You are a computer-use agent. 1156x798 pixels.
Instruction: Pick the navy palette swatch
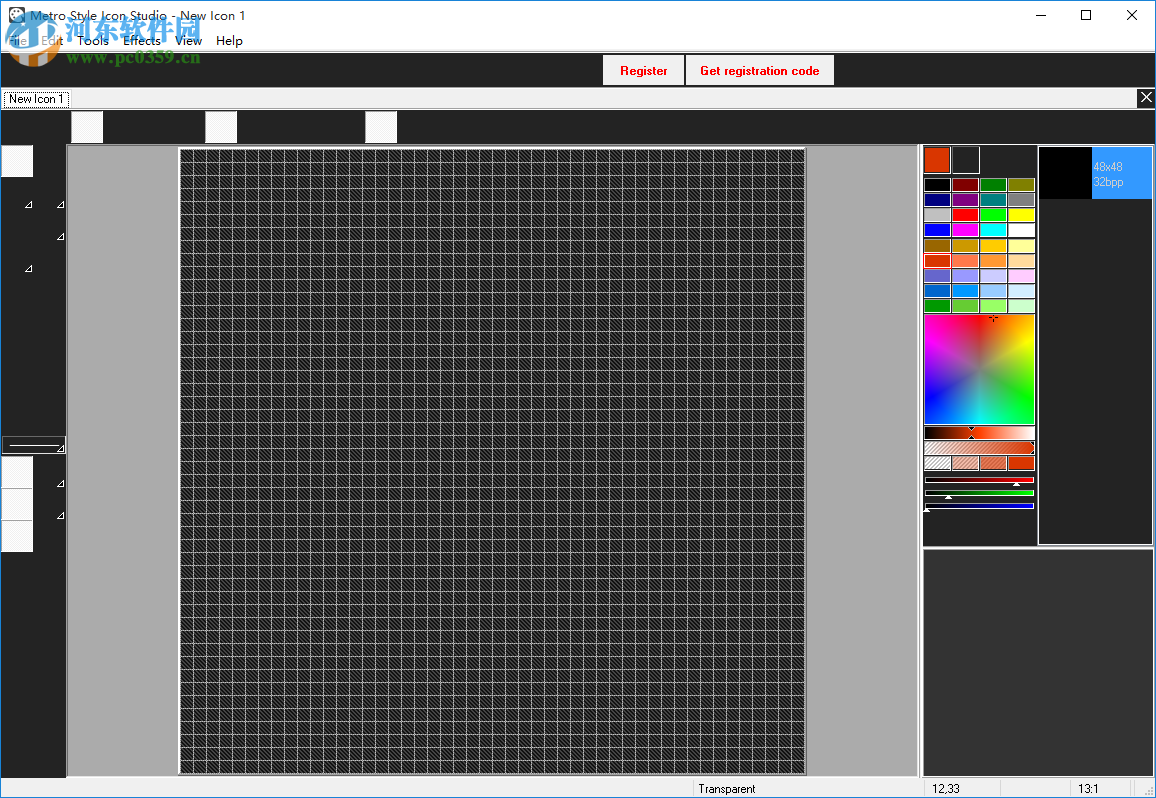click(937, 200)
